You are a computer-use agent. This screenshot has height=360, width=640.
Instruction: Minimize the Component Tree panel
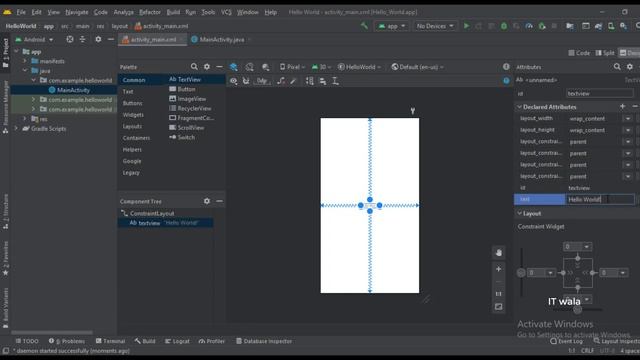[x=220, y=201]
